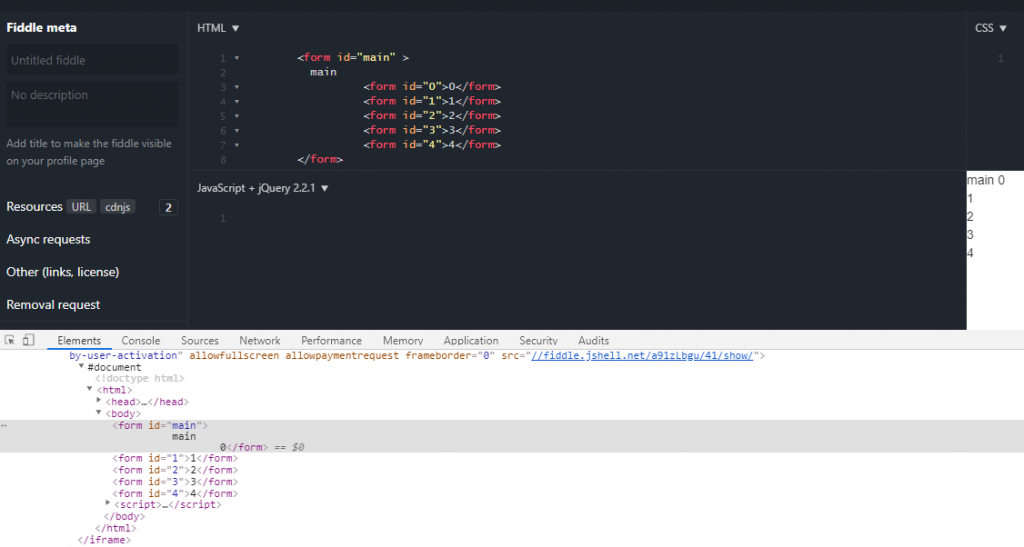
Task: Fold code at HTML line 5
Action: [236, 116]
